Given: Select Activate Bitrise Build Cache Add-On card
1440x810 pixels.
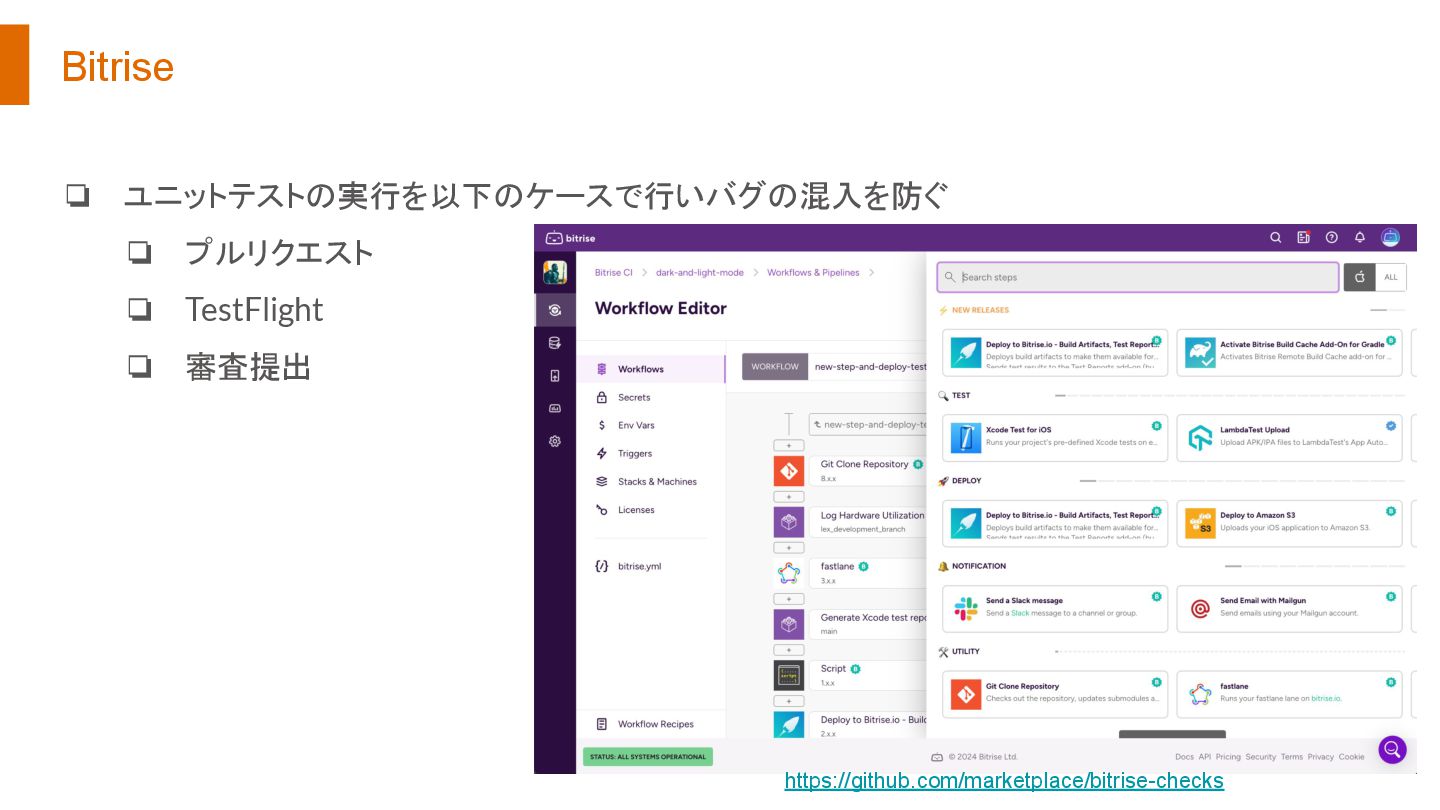Looking at the screenshot, I should (1290, 352).
